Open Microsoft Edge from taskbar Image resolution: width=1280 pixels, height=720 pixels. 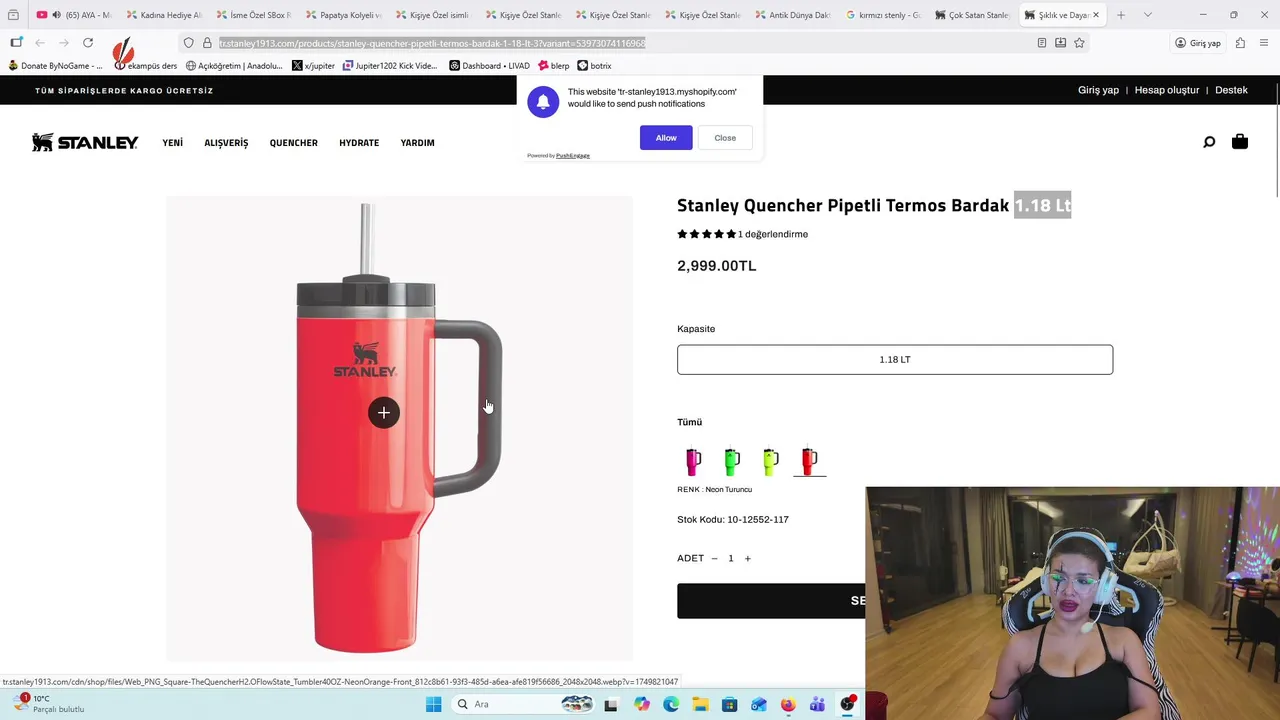[671, 704]
